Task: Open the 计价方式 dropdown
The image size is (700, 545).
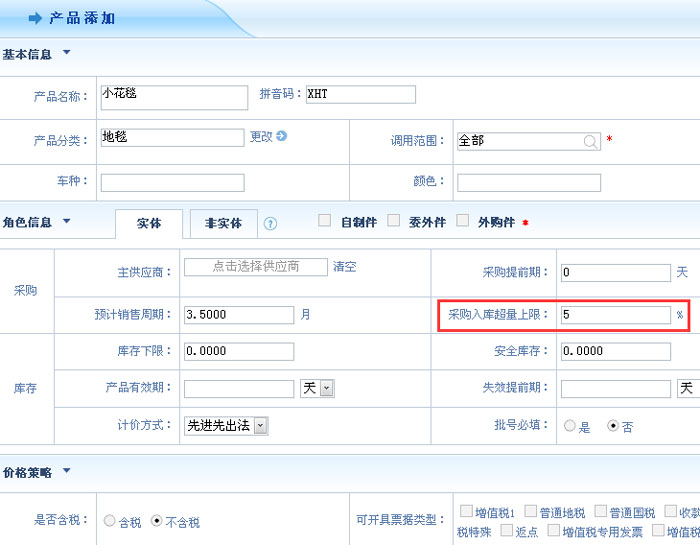Action: point(260,426)
